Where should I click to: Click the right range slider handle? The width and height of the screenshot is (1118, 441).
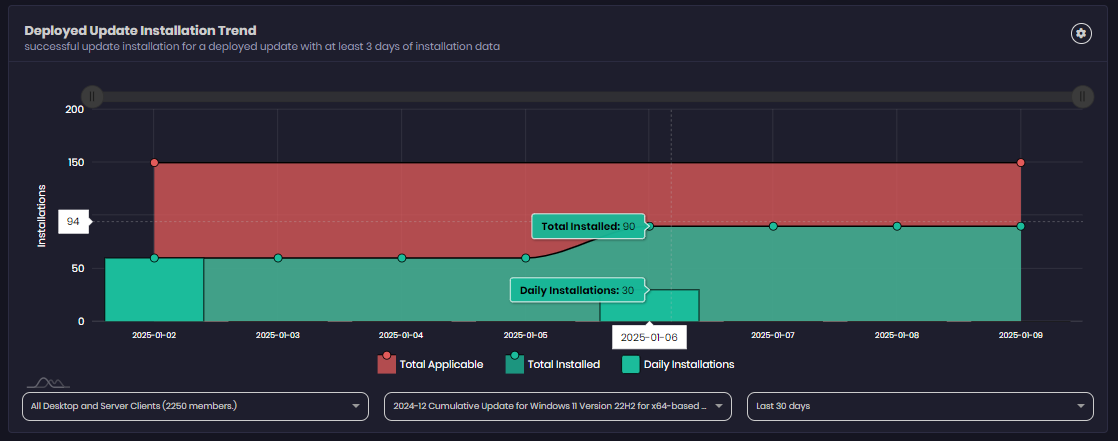tap(1081, 96)
